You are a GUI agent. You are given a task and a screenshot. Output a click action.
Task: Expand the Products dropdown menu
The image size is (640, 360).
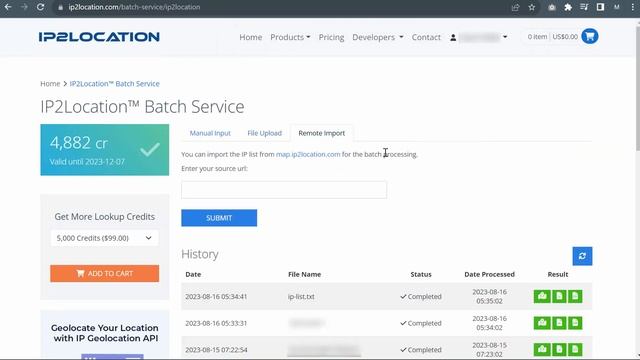pos(290,37)
